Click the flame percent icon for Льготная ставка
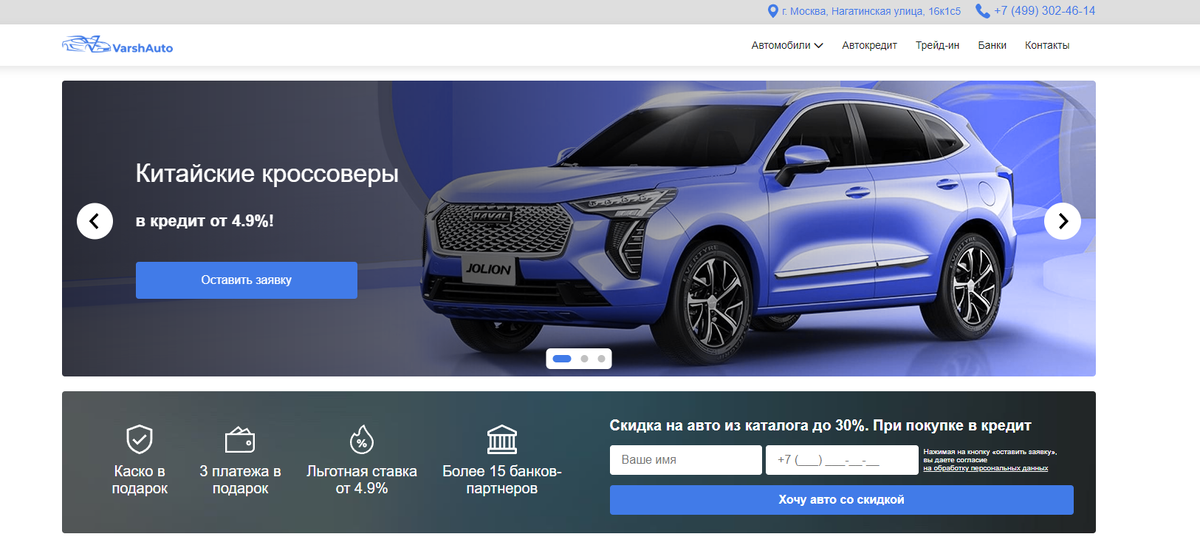The height and width of the screenshot is (551, 1200). [362, 439]
